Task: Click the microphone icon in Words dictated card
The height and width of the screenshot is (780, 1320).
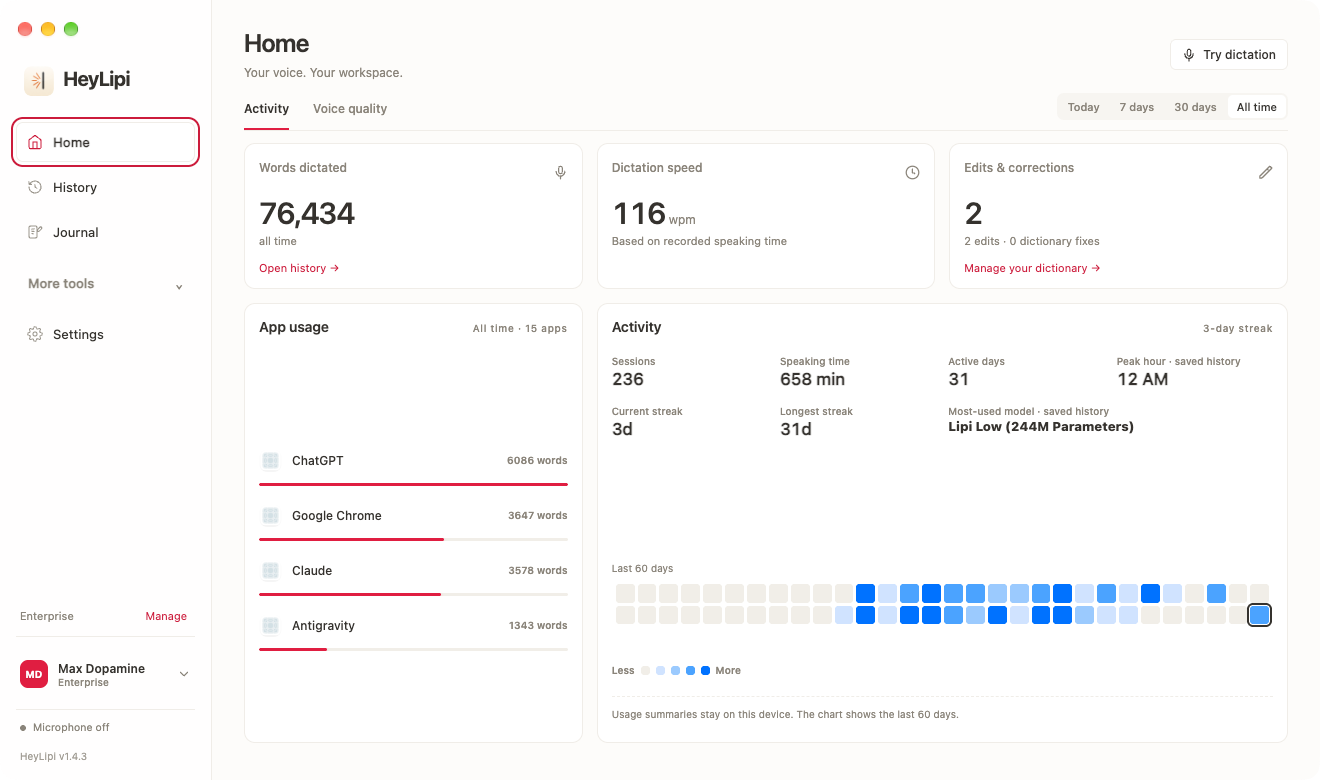Action: [x=560, y=173]
